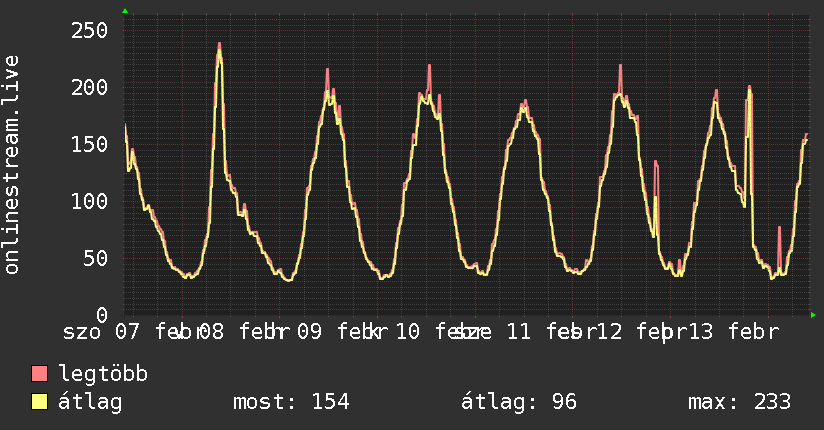Click the 0 y-axis label
824x430 pixels.
tap(101, 315)
